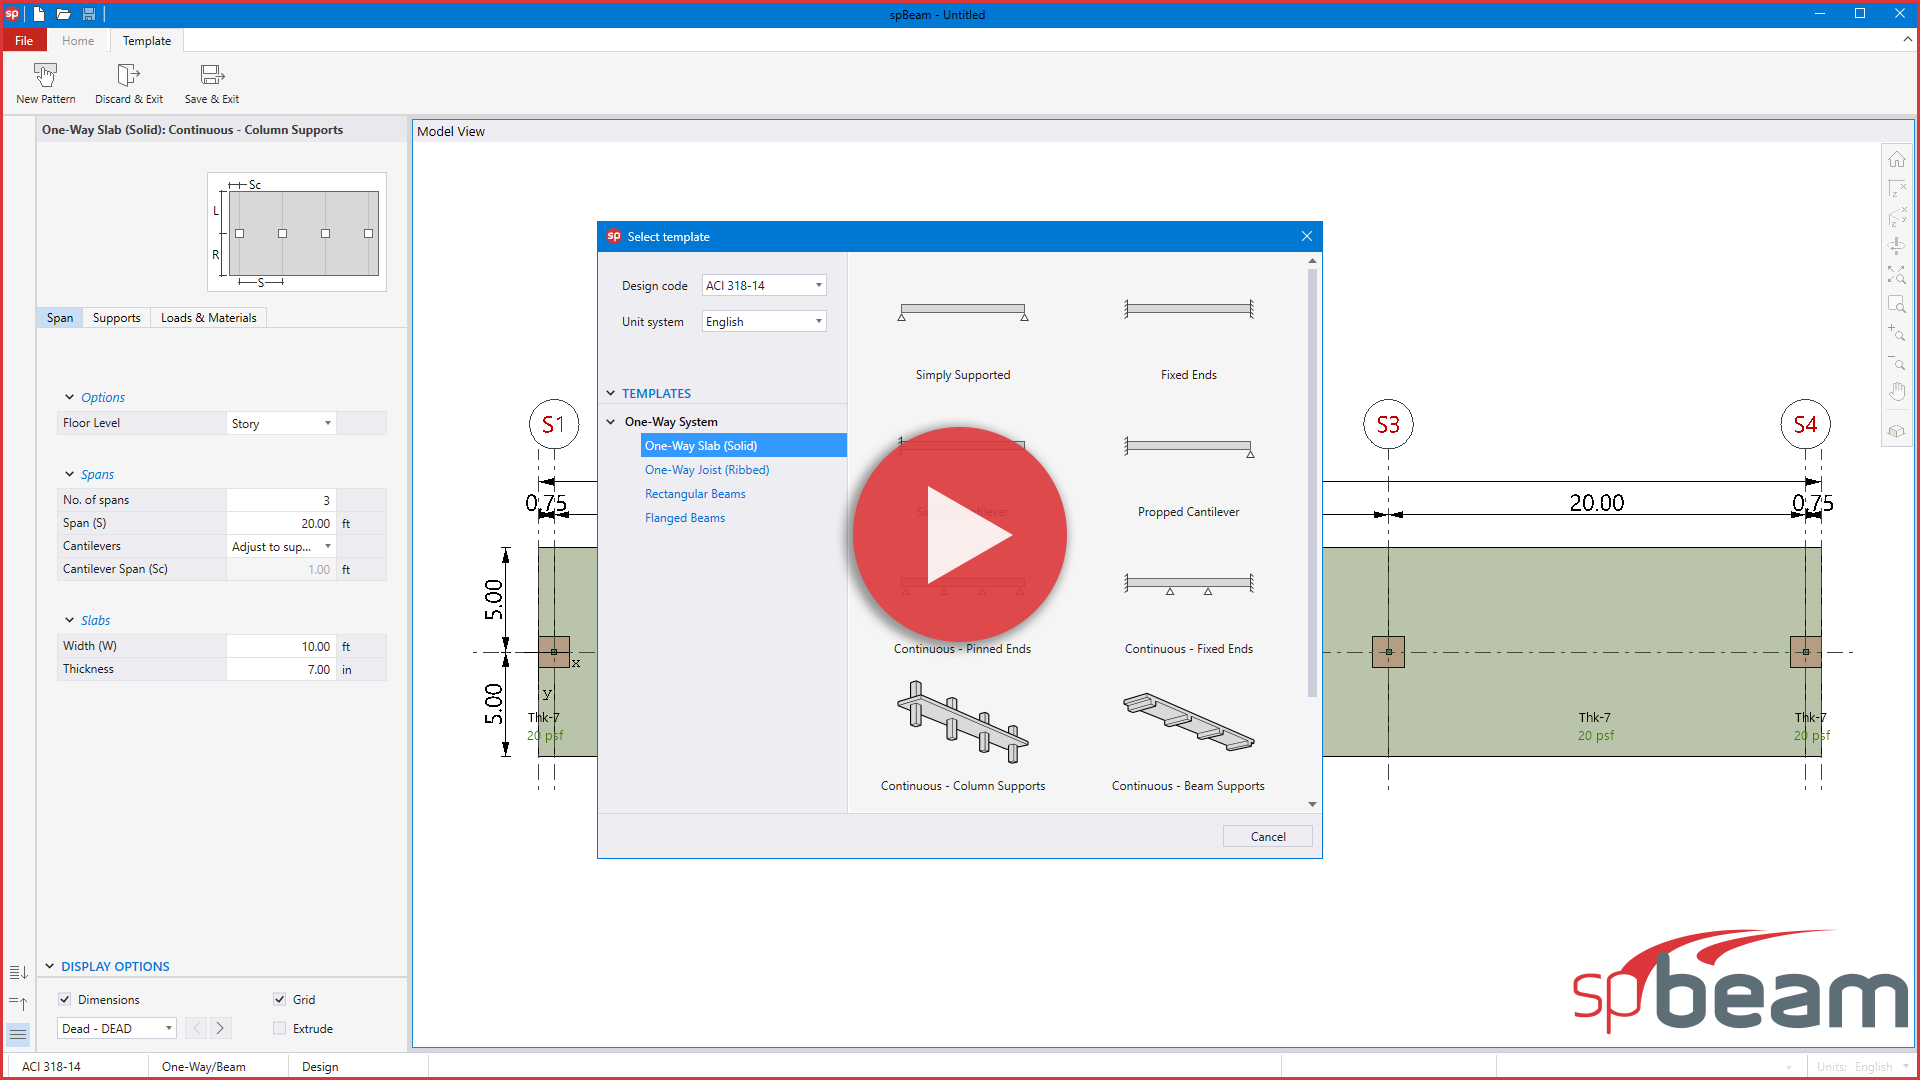The width and height of the screenshot is (1920, 1080).
Task: Click the Rotate view icon
Action: (x=1897, y=247)
